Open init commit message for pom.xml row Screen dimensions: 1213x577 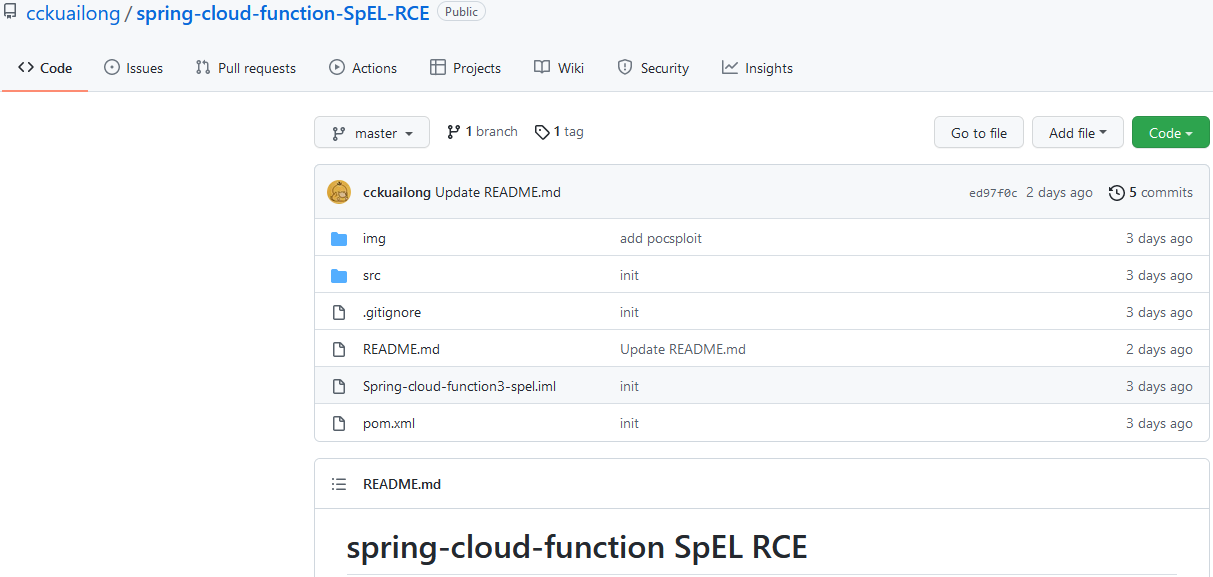[x=629, y=424]
